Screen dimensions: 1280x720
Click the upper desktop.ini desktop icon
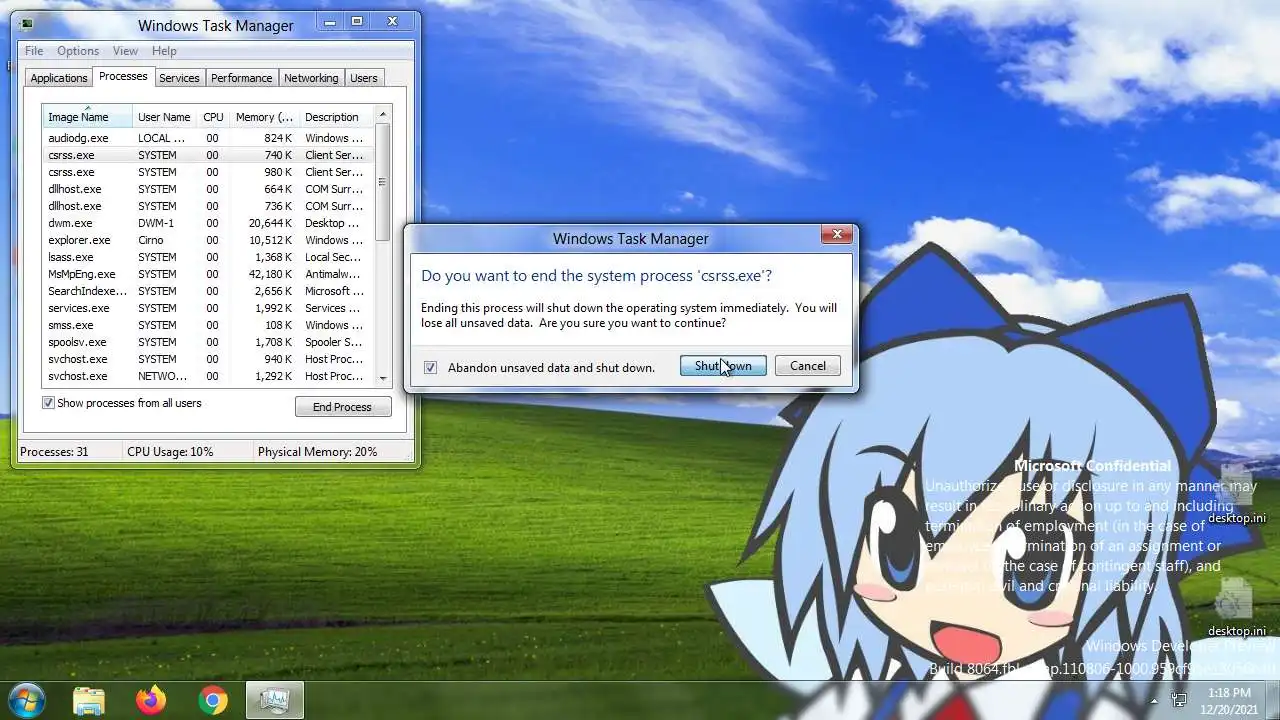1236,495
